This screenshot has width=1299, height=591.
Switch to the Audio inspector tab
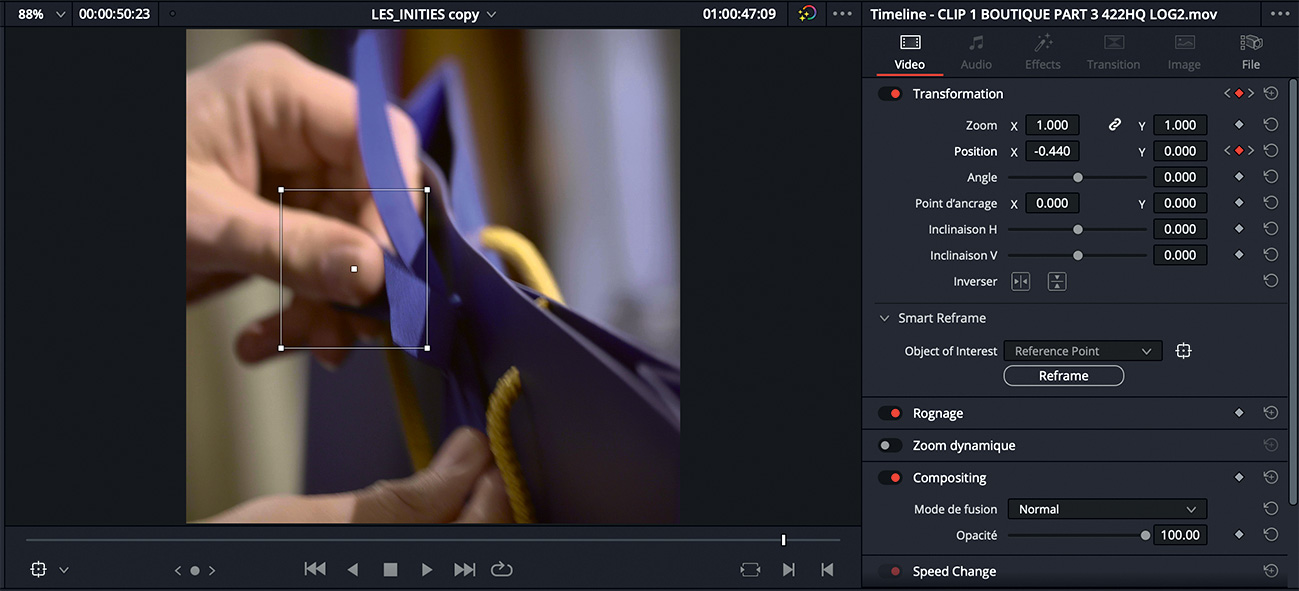click(x=976, y=52)
